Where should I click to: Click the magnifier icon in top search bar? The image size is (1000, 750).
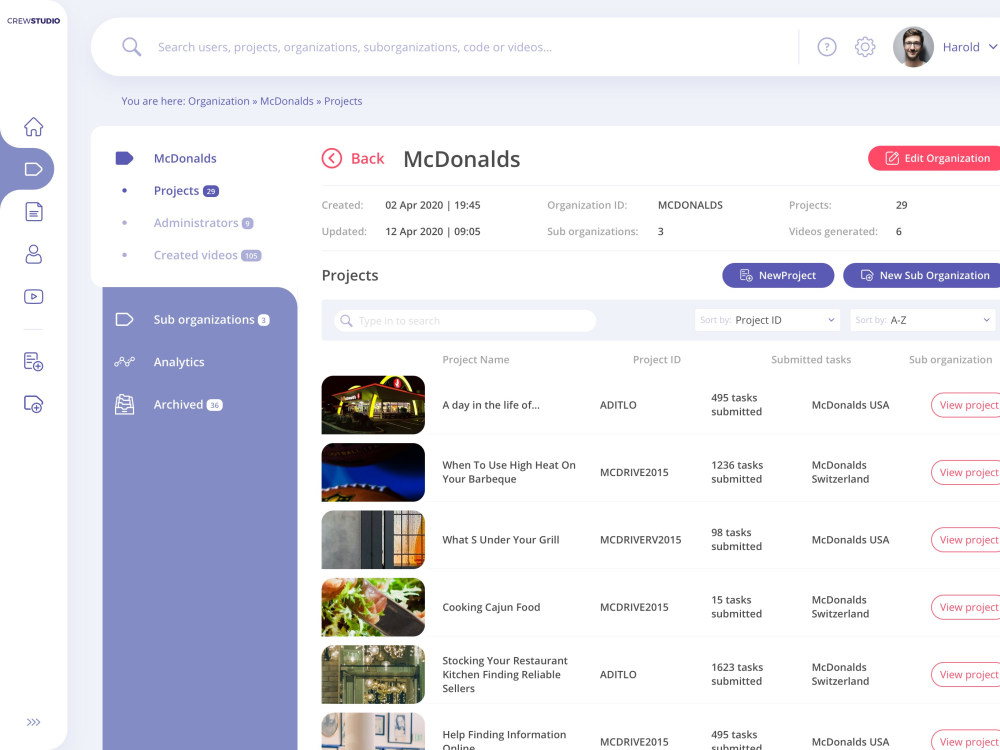[131, 47]
